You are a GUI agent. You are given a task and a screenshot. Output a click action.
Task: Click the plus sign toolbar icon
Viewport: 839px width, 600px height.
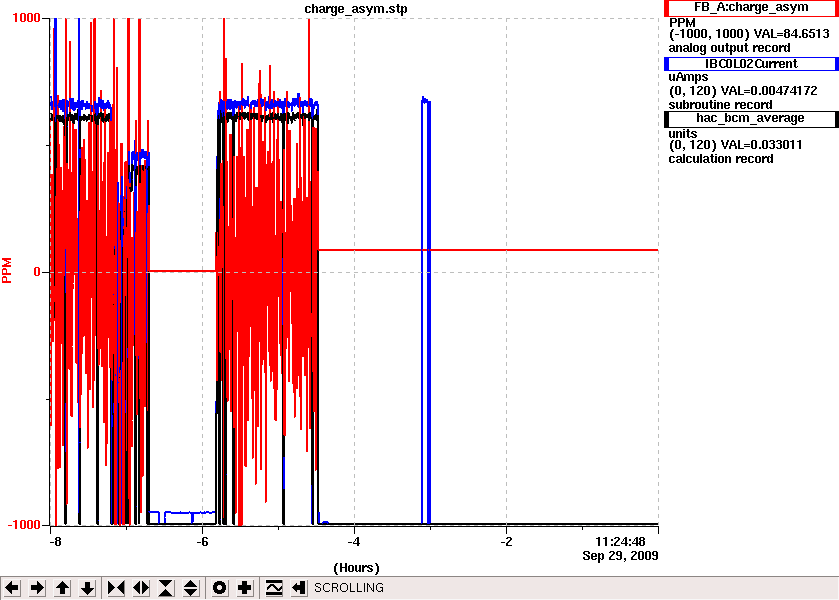245,588
